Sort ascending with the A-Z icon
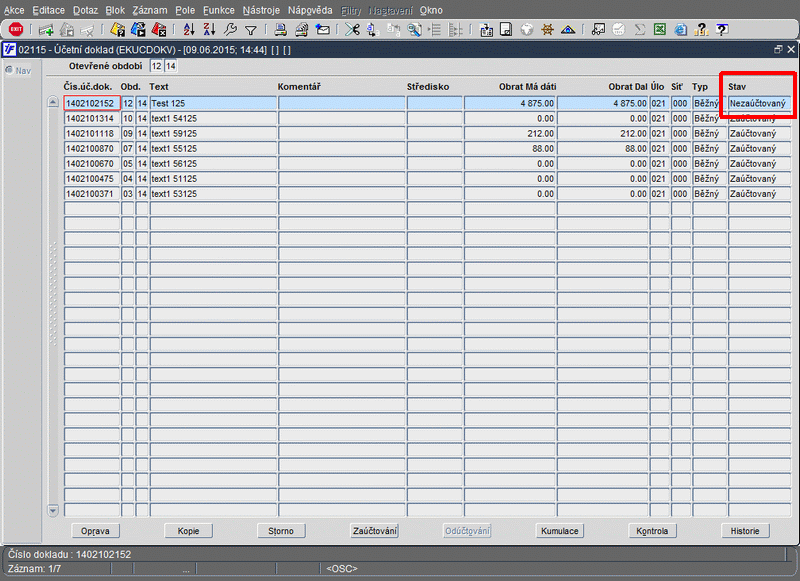 [x=189, y=30]
